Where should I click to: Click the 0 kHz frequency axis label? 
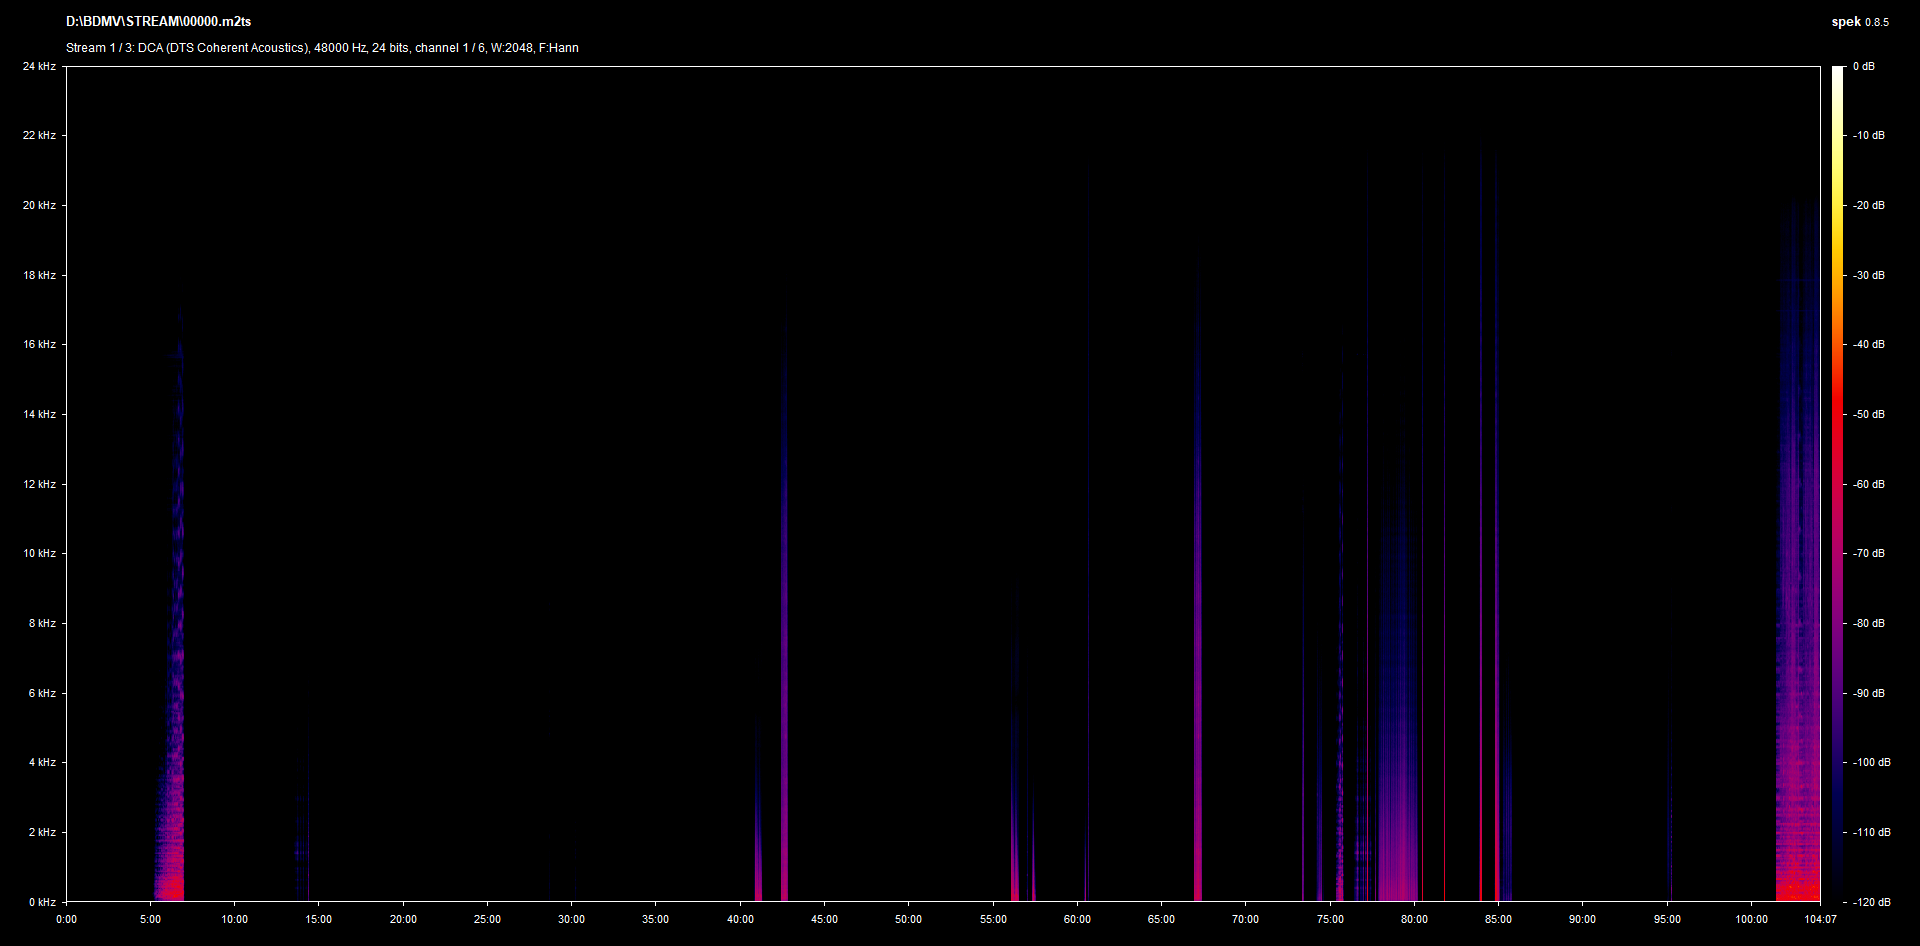coord(42,902)
